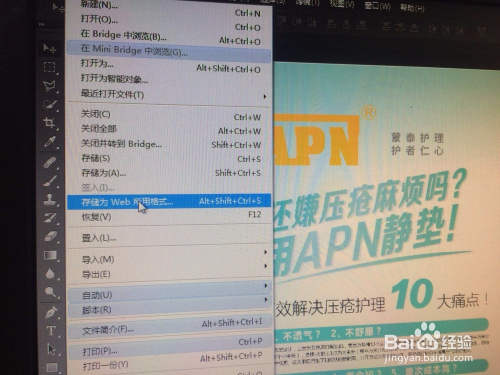500x375 pixels.
Task: Select the Gradient tool
Action: (50, 255)
